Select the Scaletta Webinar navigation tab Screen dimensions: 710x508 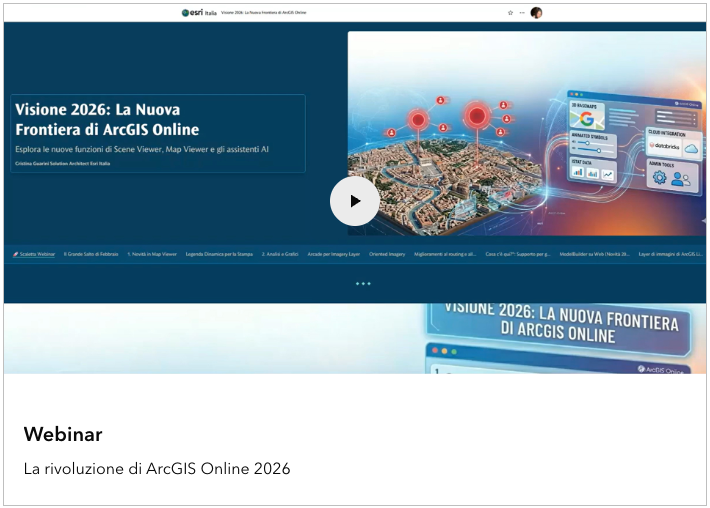(34, 254)
